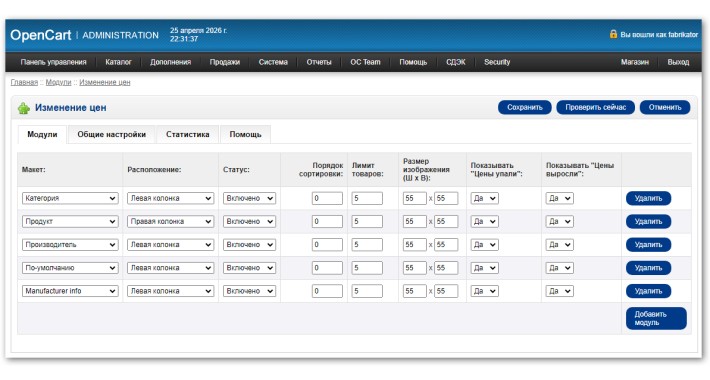Click the green puzzle module icon

click(x=24, y=108)
